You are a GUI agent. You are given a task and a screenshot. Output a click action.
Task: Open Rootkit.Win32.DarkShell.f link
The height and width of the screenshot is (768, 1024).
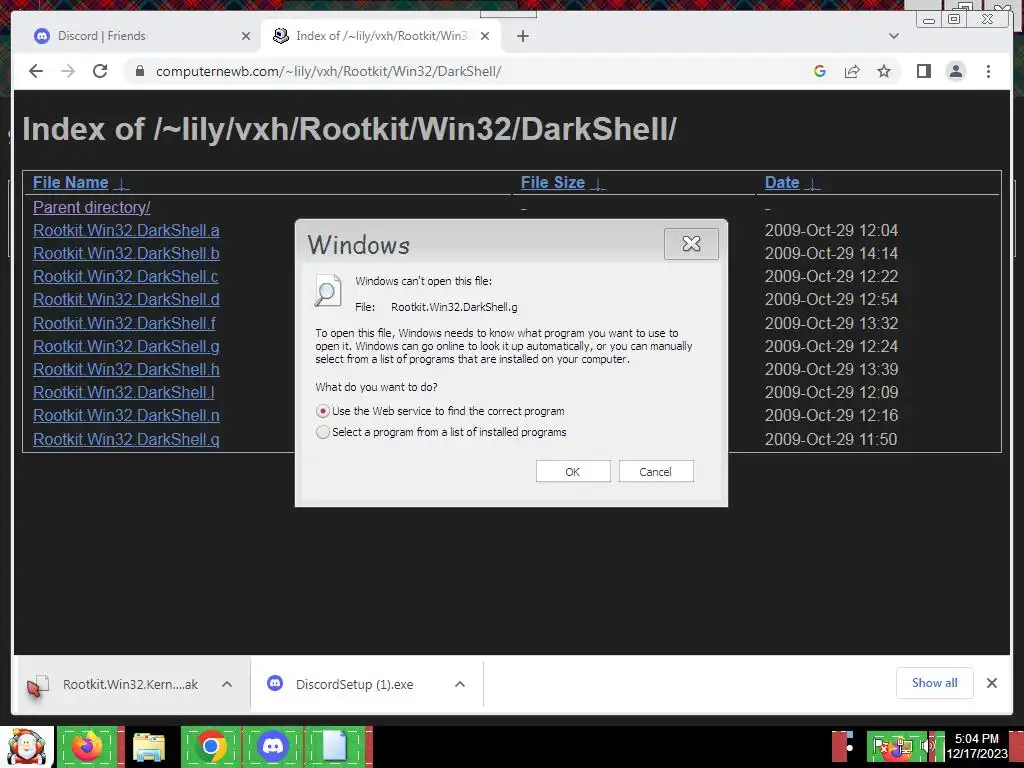click(124, 323)
